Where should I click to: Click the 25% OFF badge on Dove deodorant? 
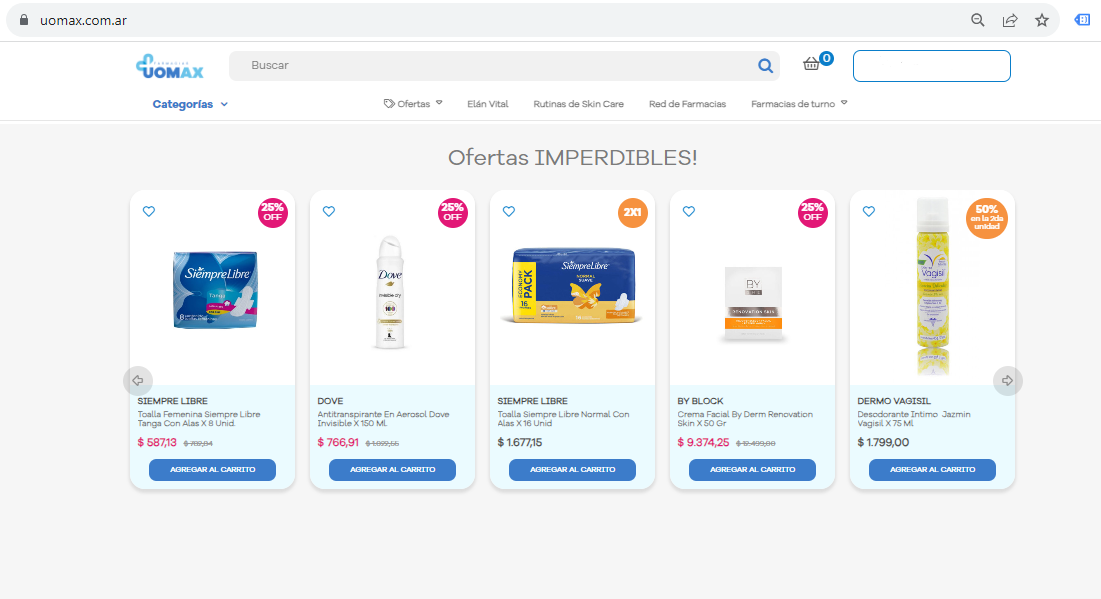tap(453, 213)
